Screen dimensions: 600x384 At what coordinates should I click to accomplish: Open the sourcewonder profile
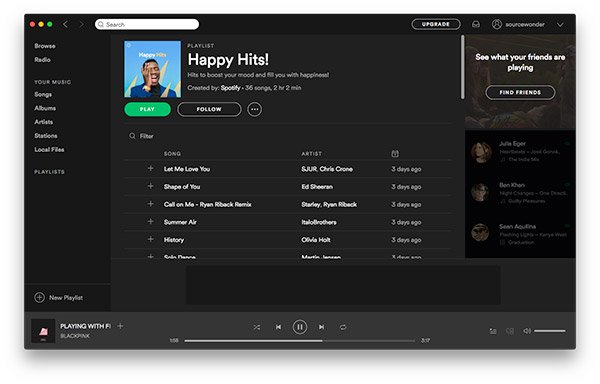(x=518, y=24)
